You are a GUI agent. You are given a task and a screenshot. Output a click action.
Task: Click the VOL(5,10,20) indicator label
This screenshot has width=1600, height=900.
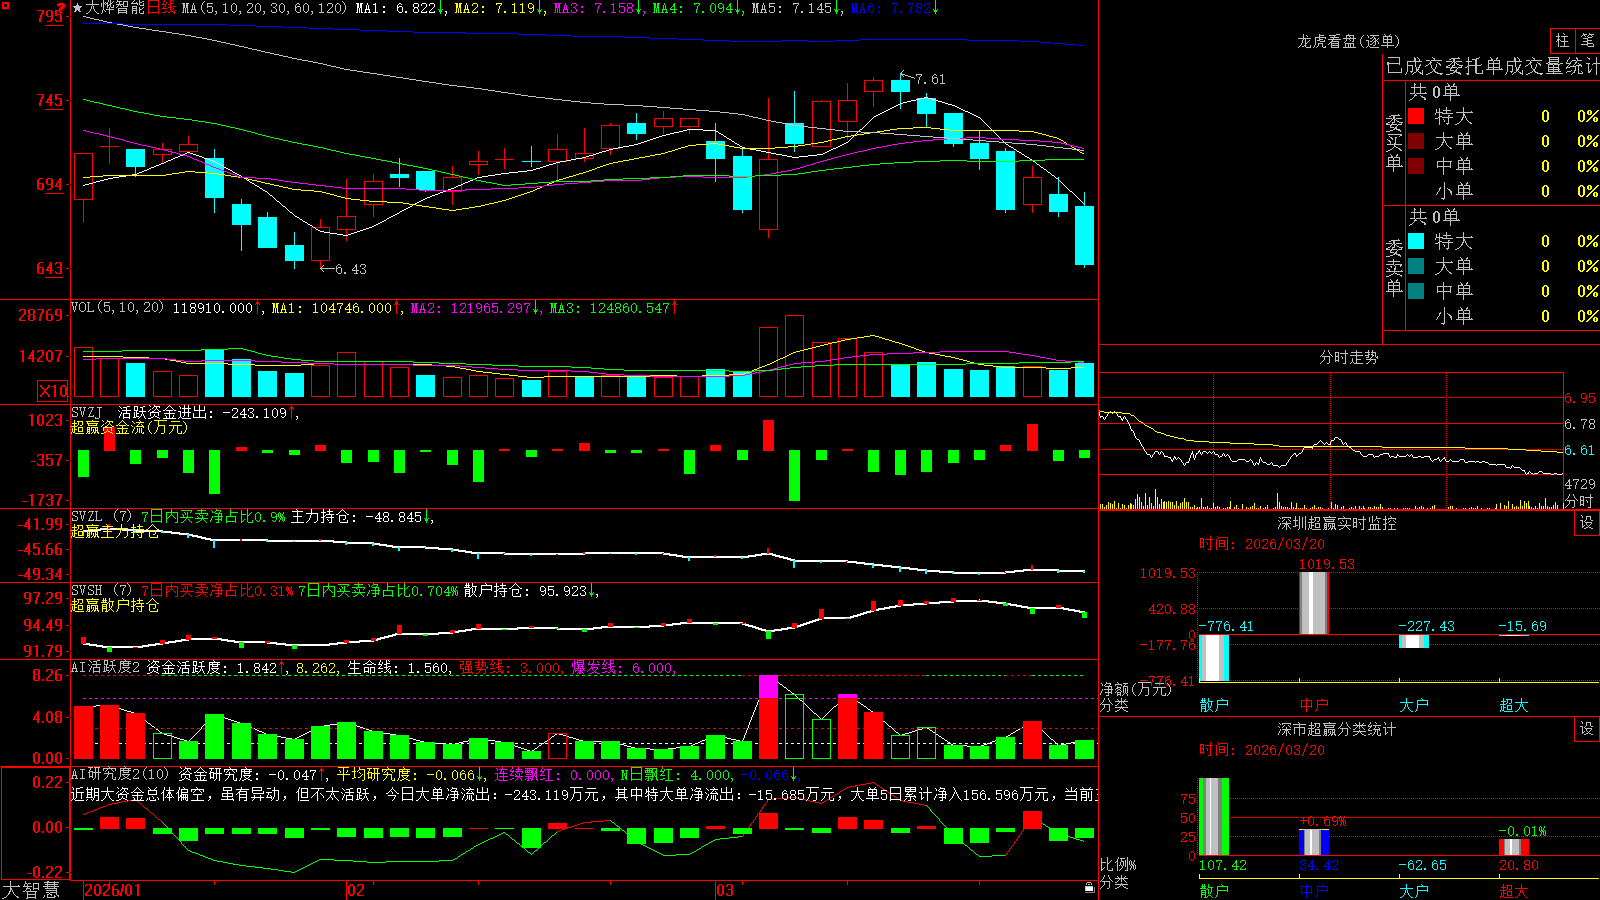[x=117, y=308]
